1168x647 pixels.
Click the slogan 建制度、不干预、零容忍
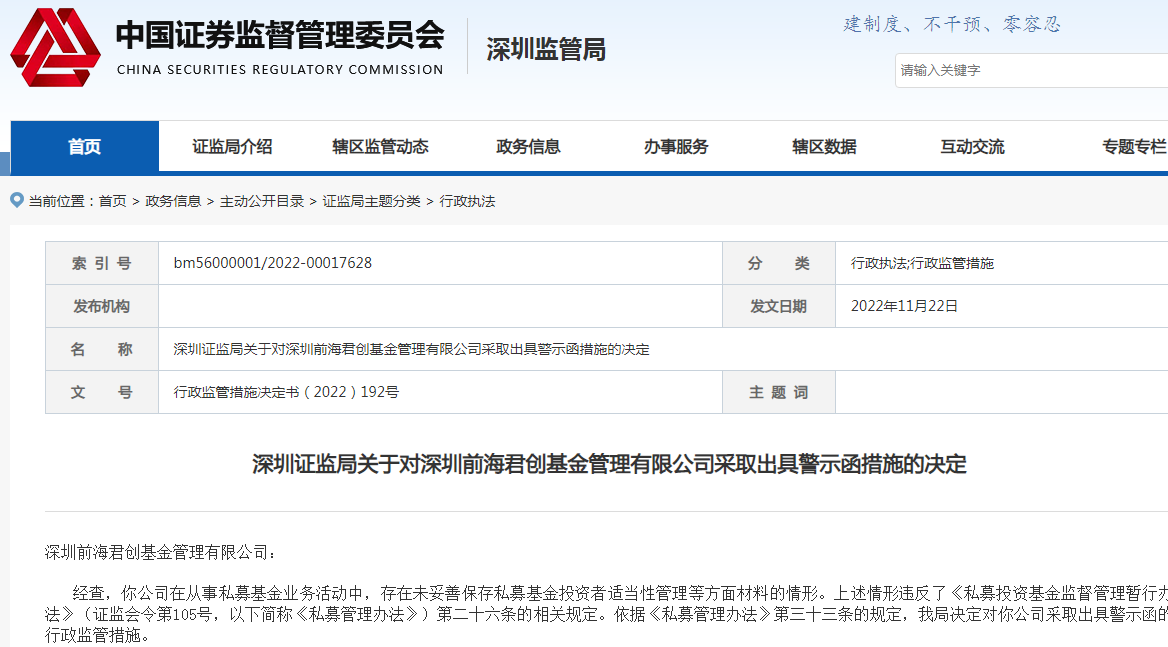click(952, 25)
